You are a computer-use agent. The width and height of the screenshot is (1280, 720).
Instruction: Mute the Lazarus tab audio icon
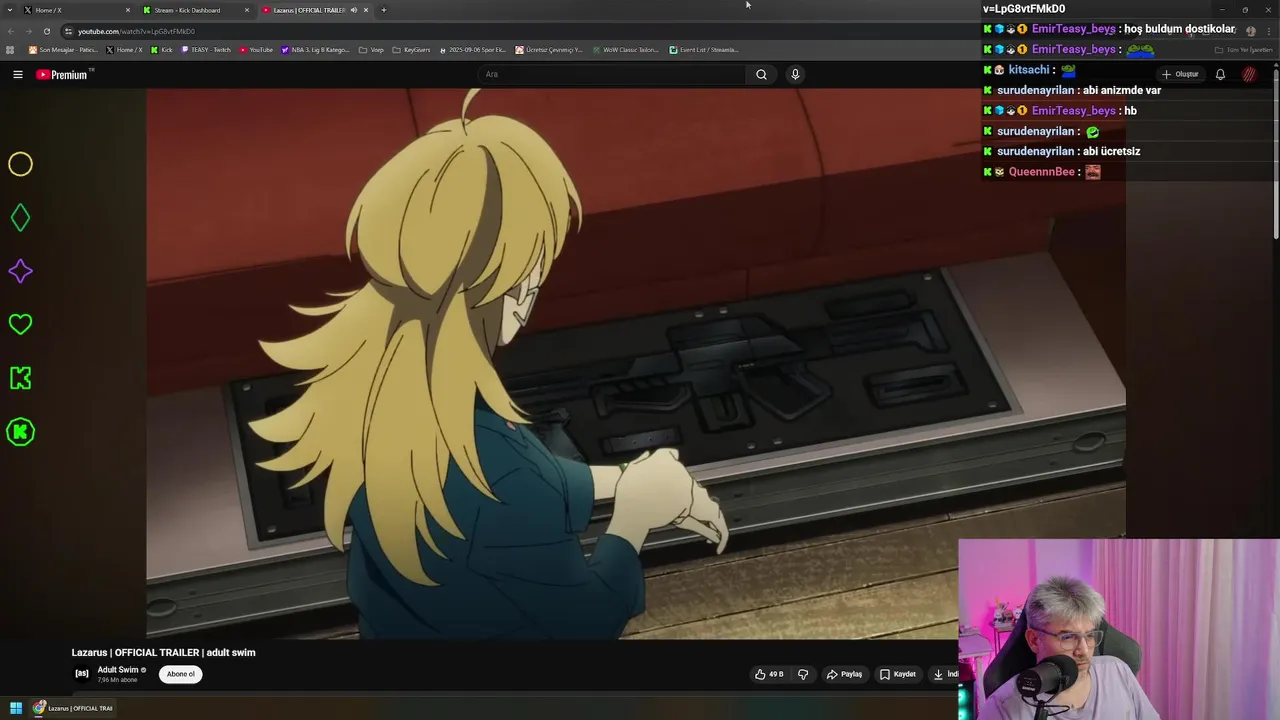click(353, 10)
